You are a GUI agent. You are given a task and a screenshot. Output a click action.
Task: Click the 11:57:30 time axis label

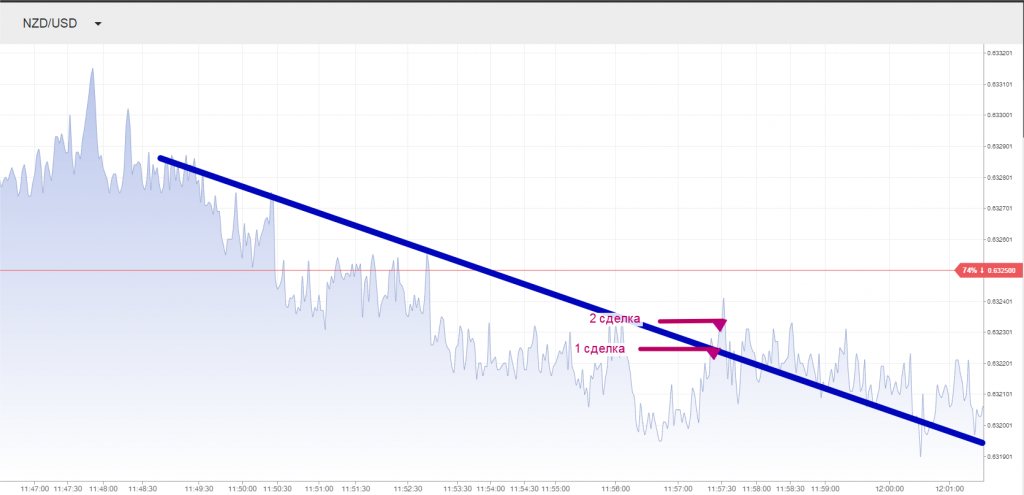[x=721, y=488]
